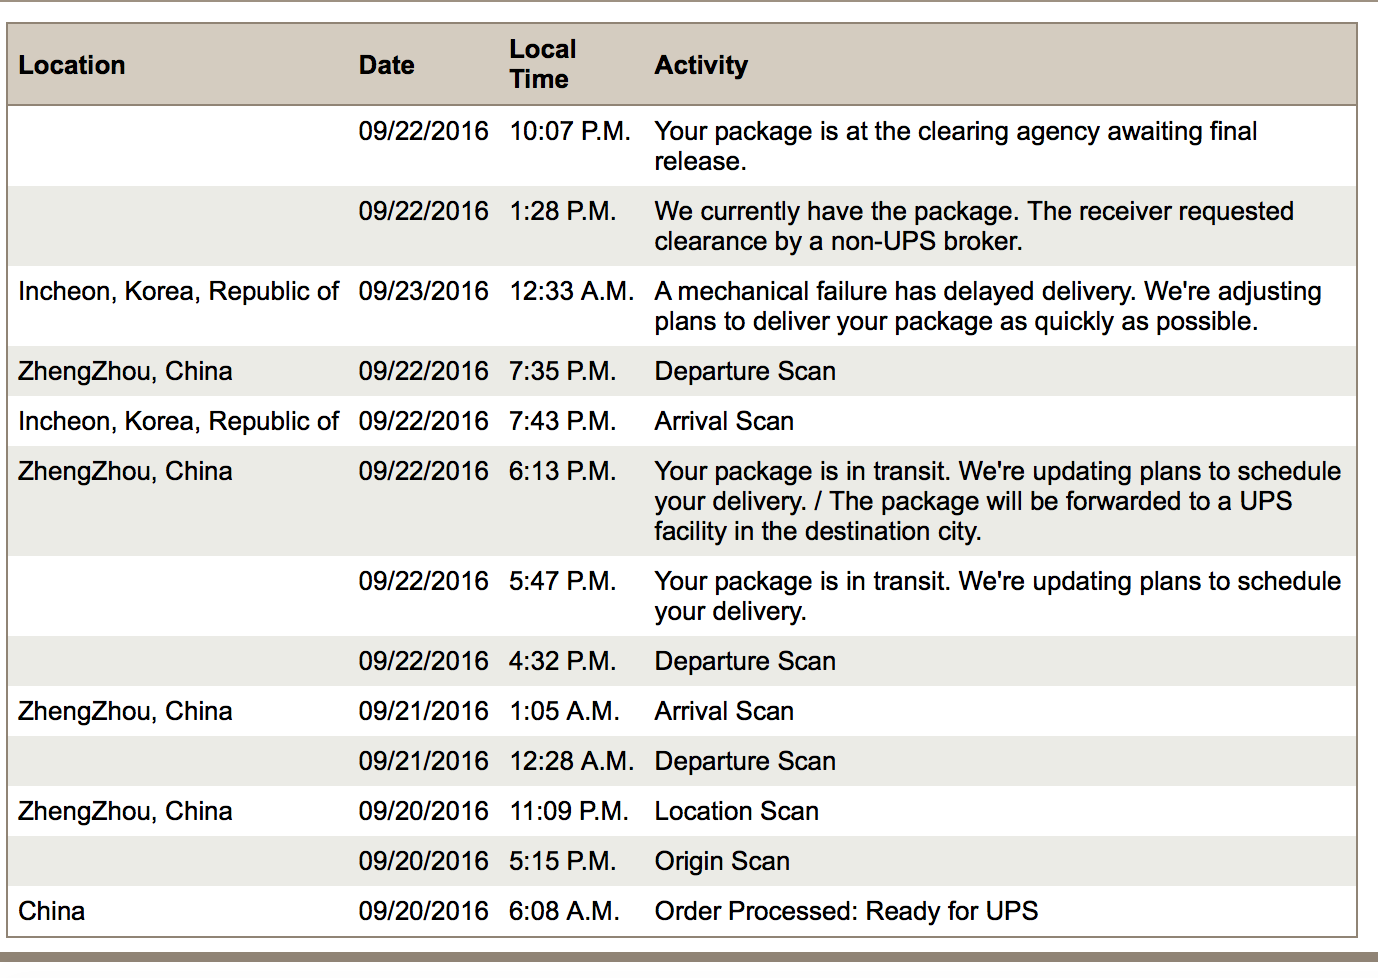Click the Local Time column header
This screenshot has width=1378, height=978.
coord(542,64)
